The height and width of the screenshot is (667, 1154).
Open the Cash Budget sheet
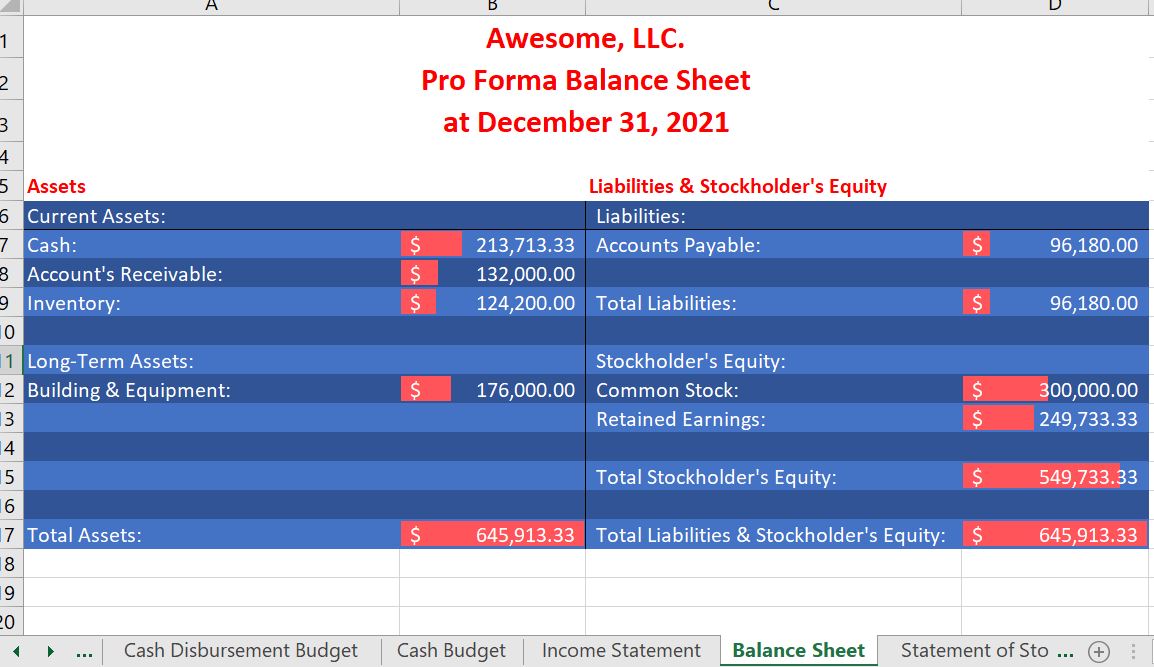(451, 649)
